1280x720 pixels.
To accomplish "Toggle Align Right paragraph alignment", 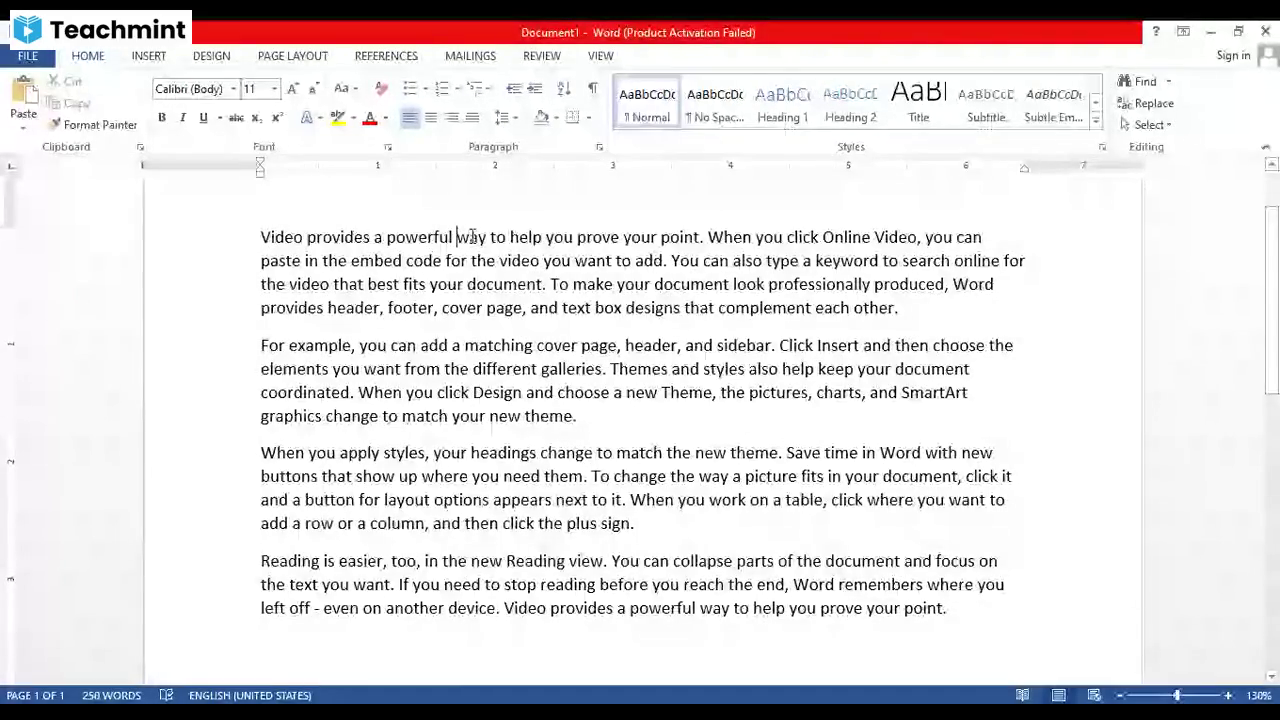I will tap(452, 118).
